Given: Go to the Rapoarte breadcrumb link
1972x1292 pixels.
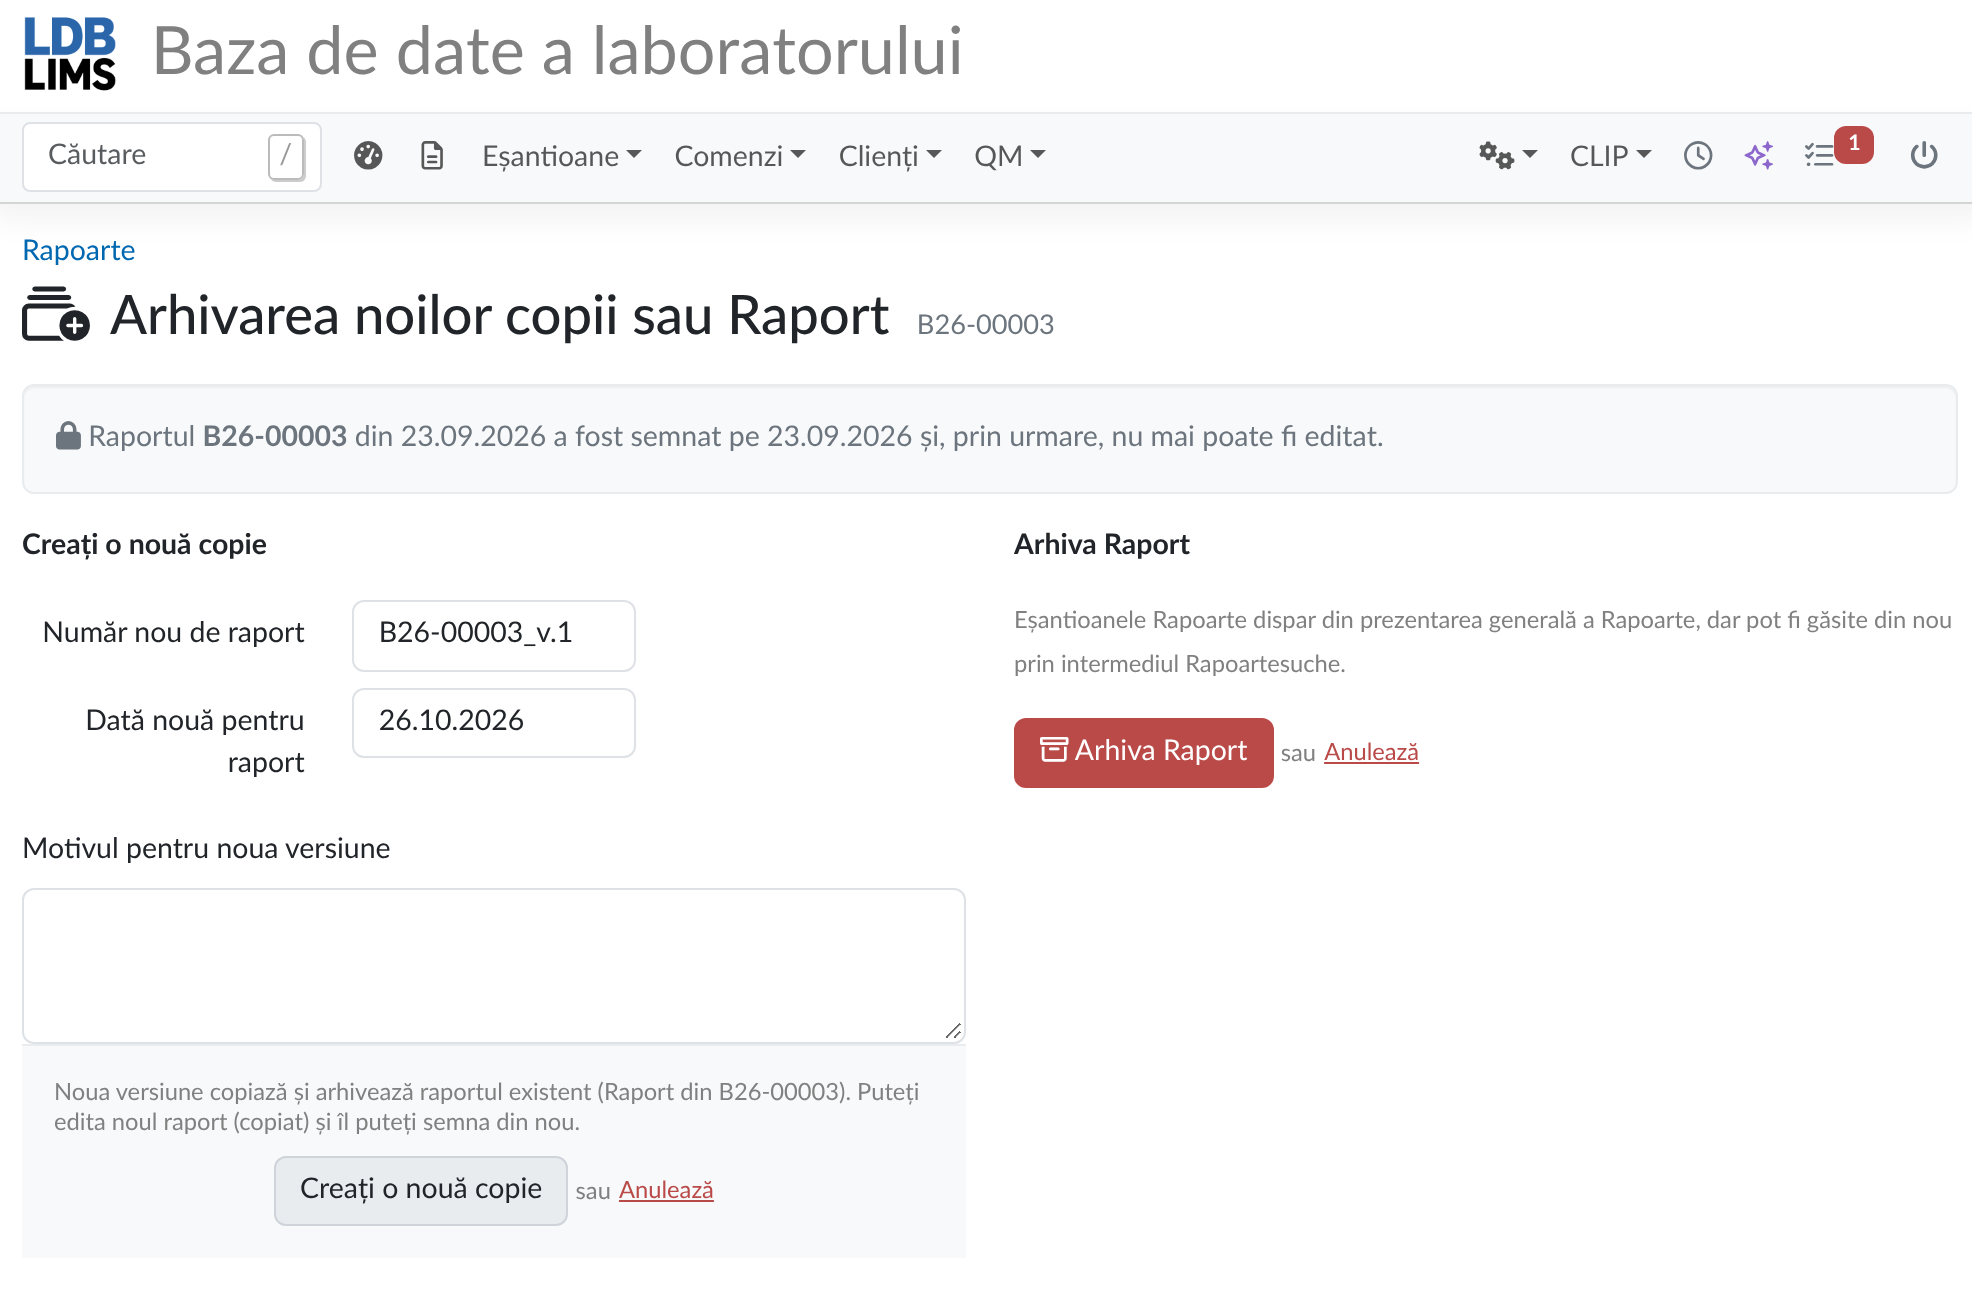Looking at the screenshot, I should 78,250.
